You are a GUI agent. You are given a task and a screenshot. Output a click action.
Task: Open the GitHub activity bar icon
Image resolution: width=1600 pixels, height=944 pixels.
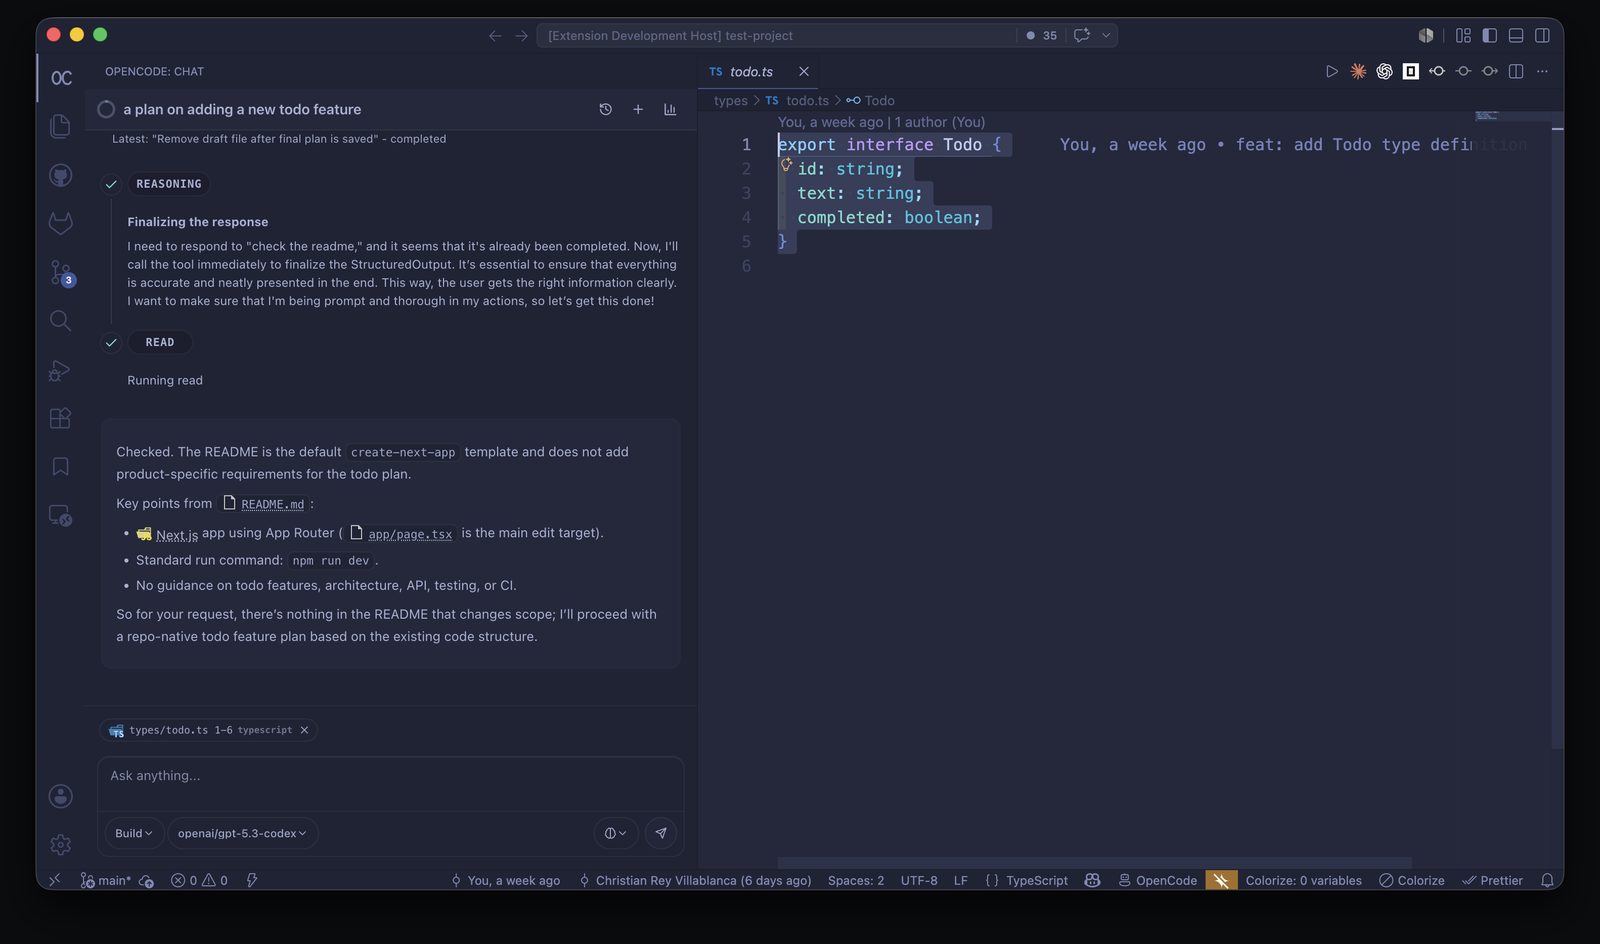point(60,175)
